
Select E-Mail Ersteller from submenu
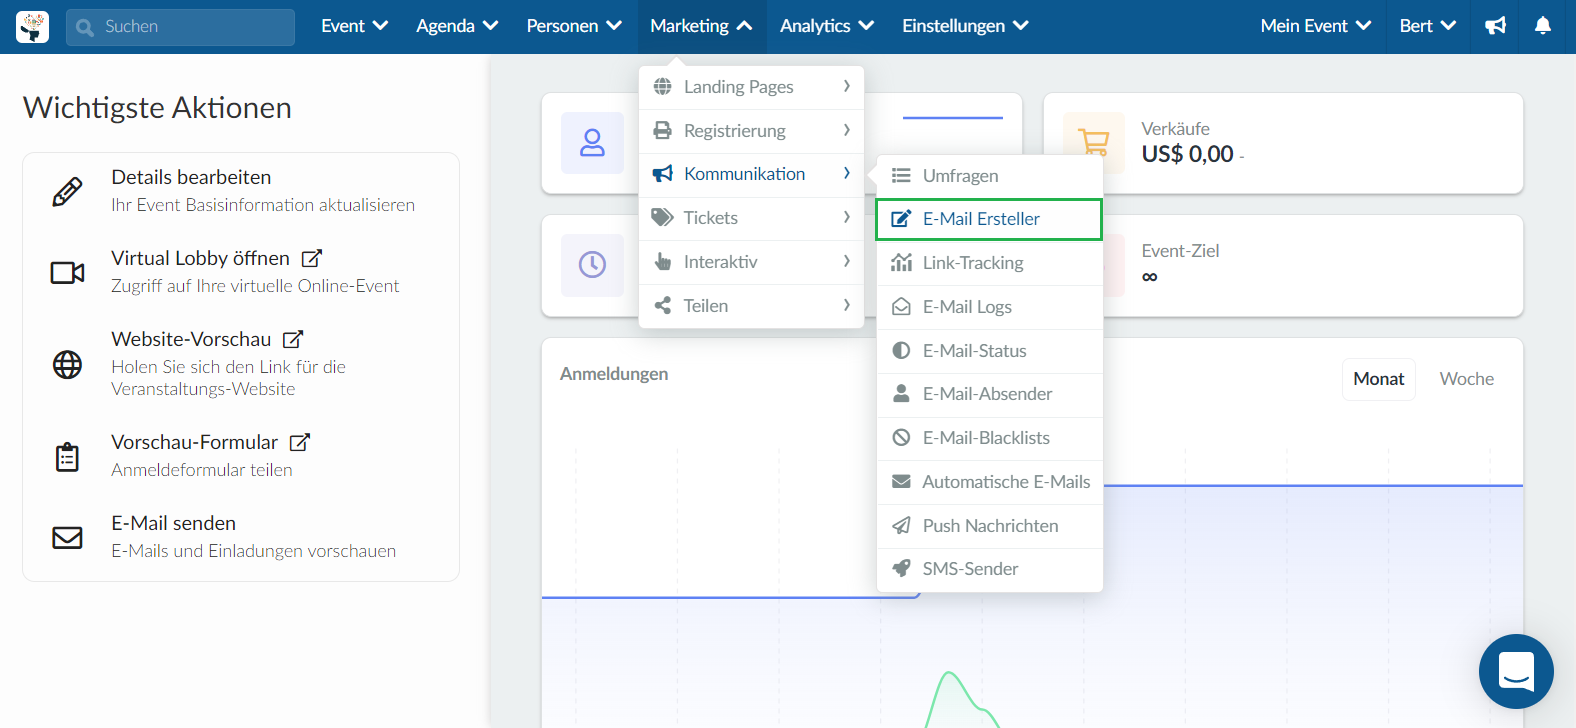coord(981,219)
